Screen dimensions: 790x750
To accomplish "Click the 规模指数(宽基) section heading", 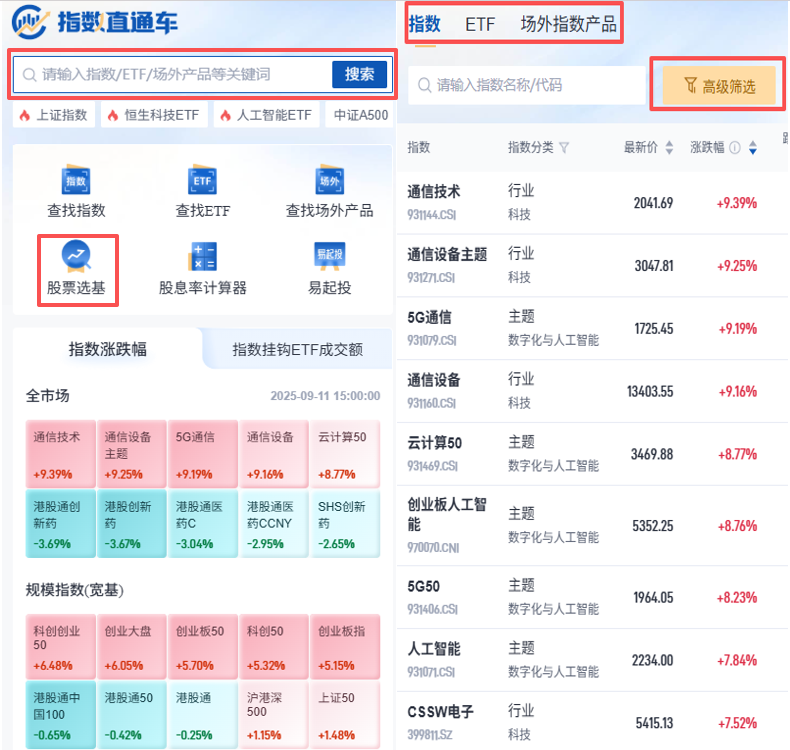I will (75, 589).
